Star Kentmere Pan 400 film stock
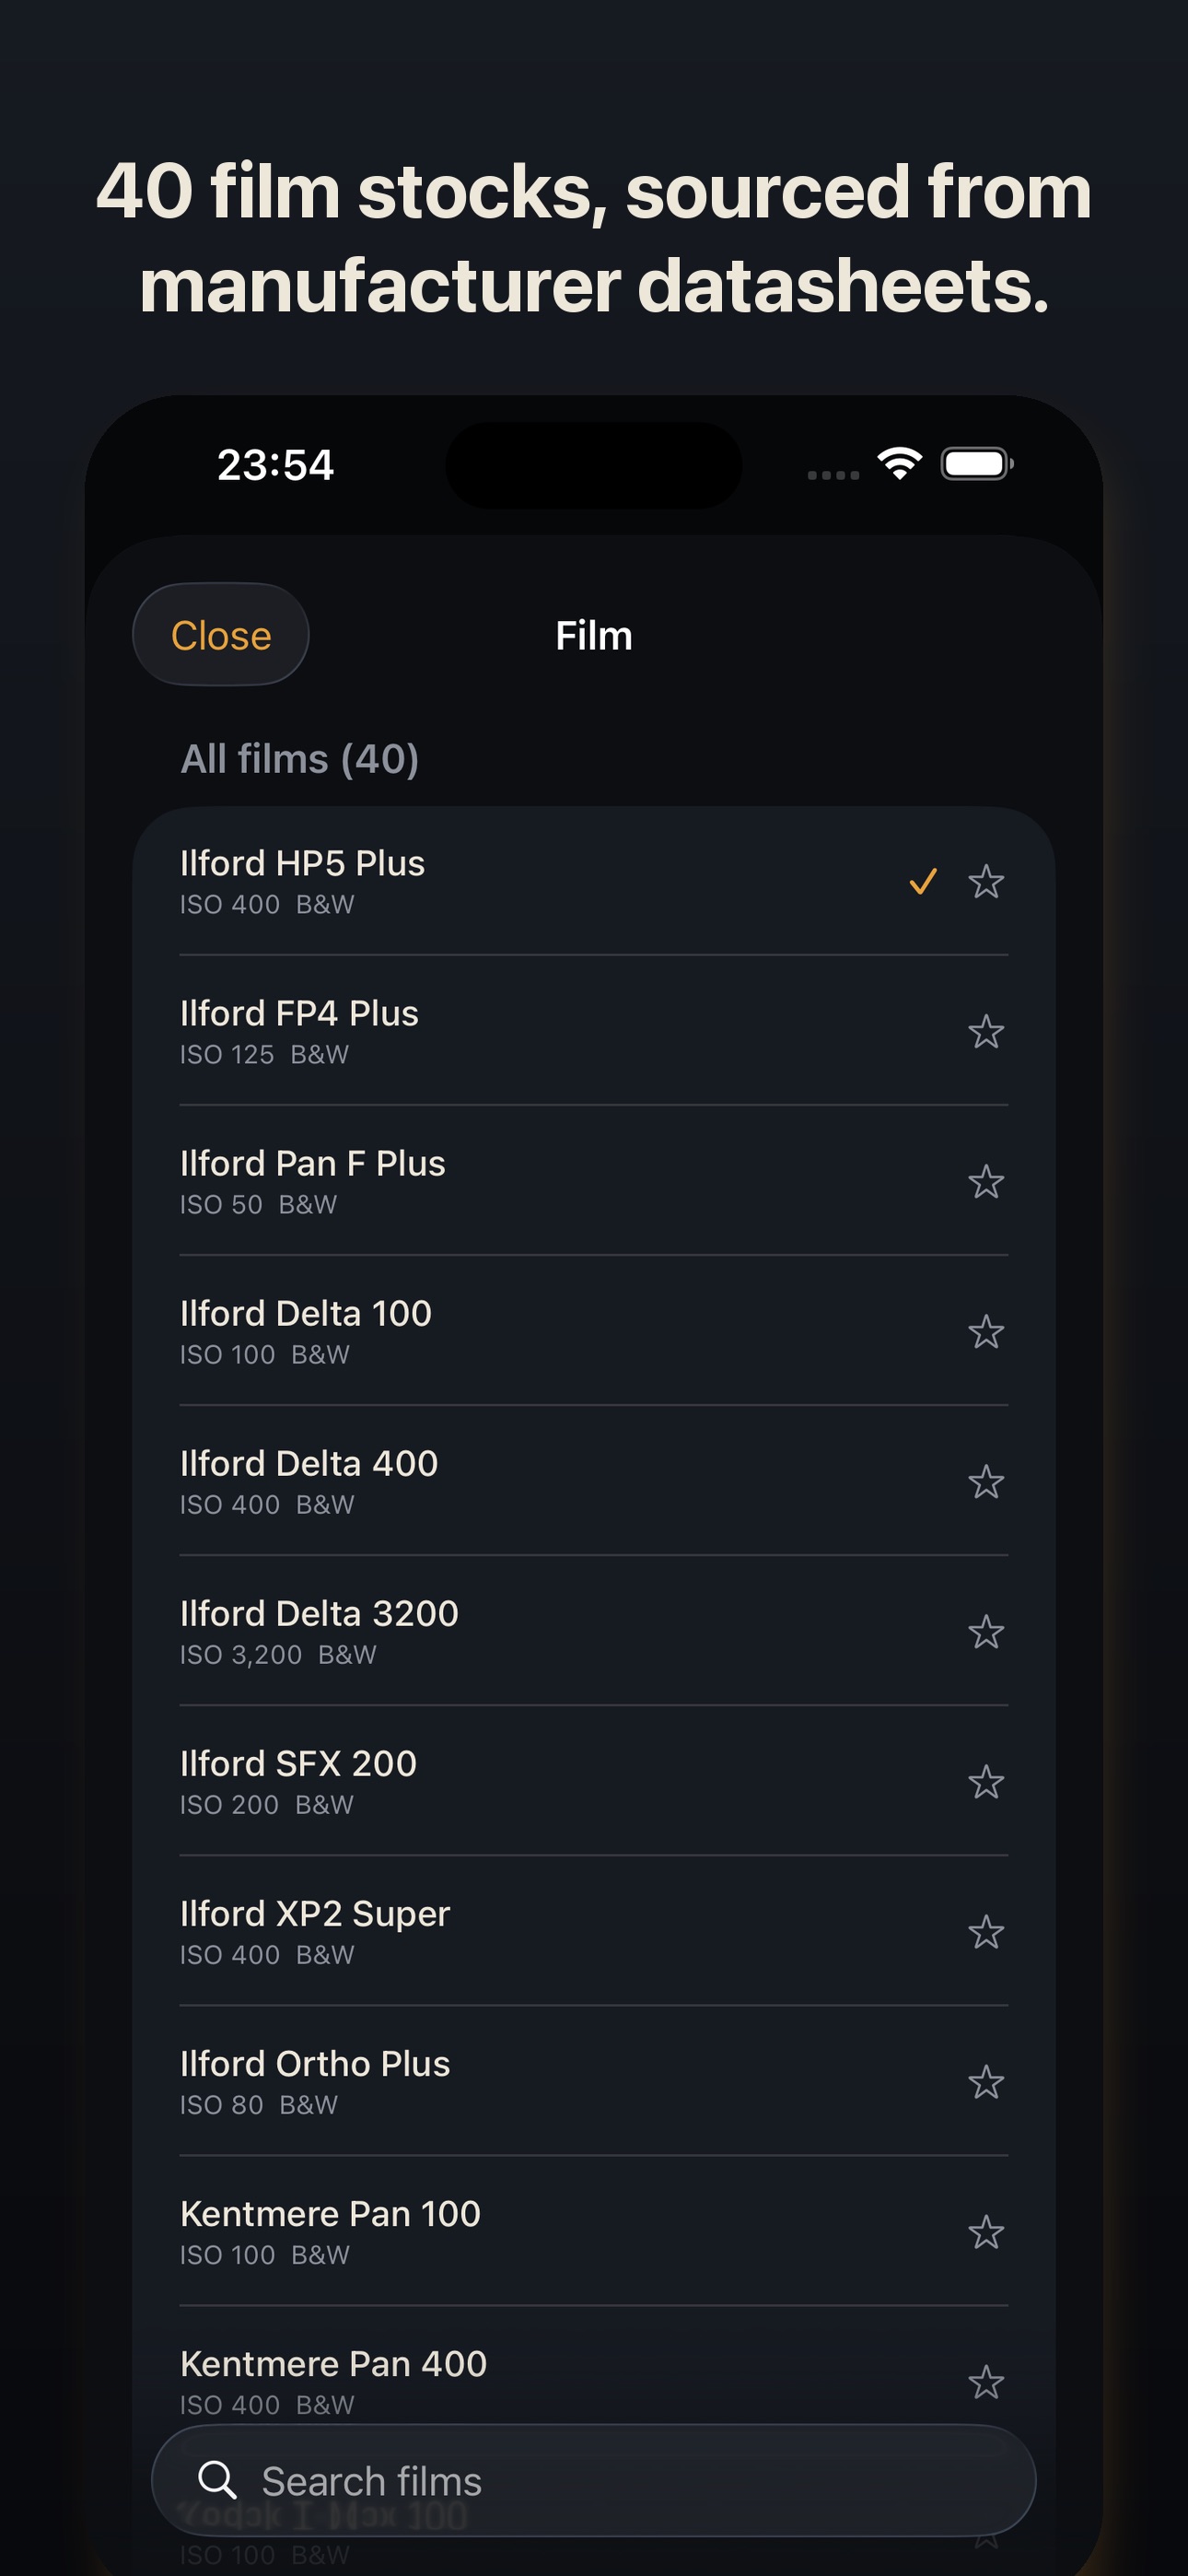 [x=986, y=2381]
